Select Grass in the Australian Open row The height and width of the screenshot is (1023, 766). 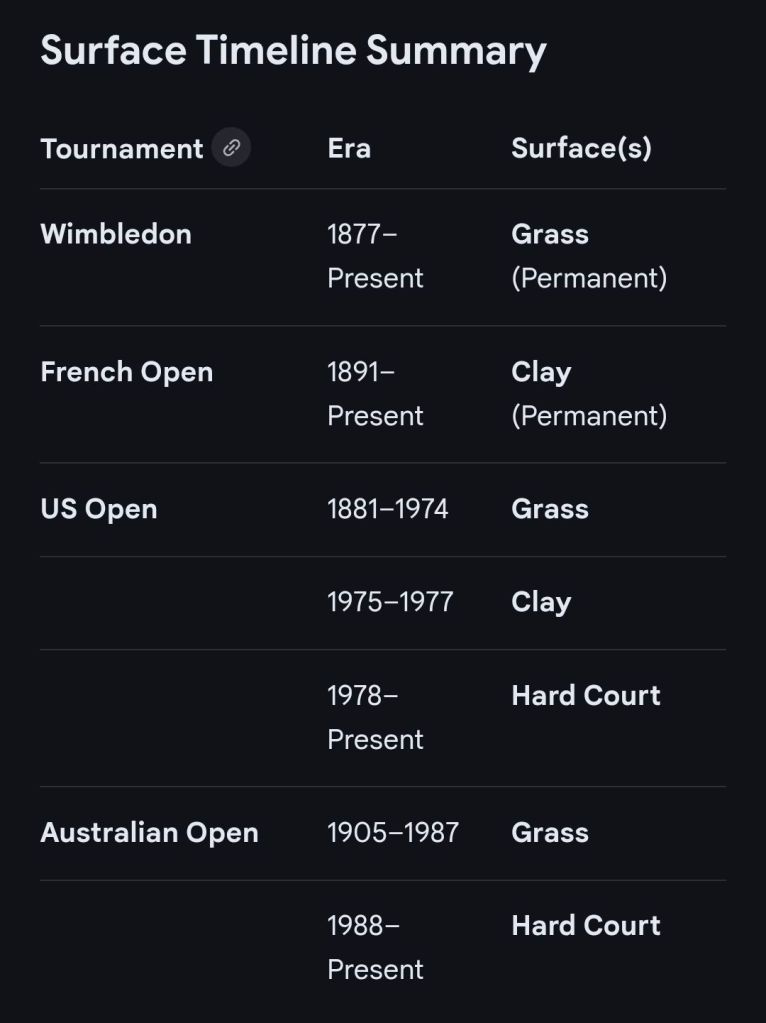[x=550, y=833]
